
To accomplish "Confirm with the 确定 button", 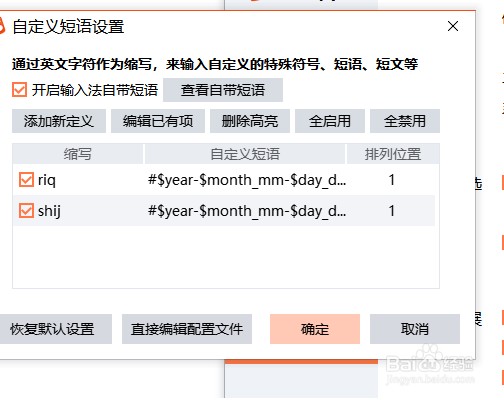I will [315, 329].
